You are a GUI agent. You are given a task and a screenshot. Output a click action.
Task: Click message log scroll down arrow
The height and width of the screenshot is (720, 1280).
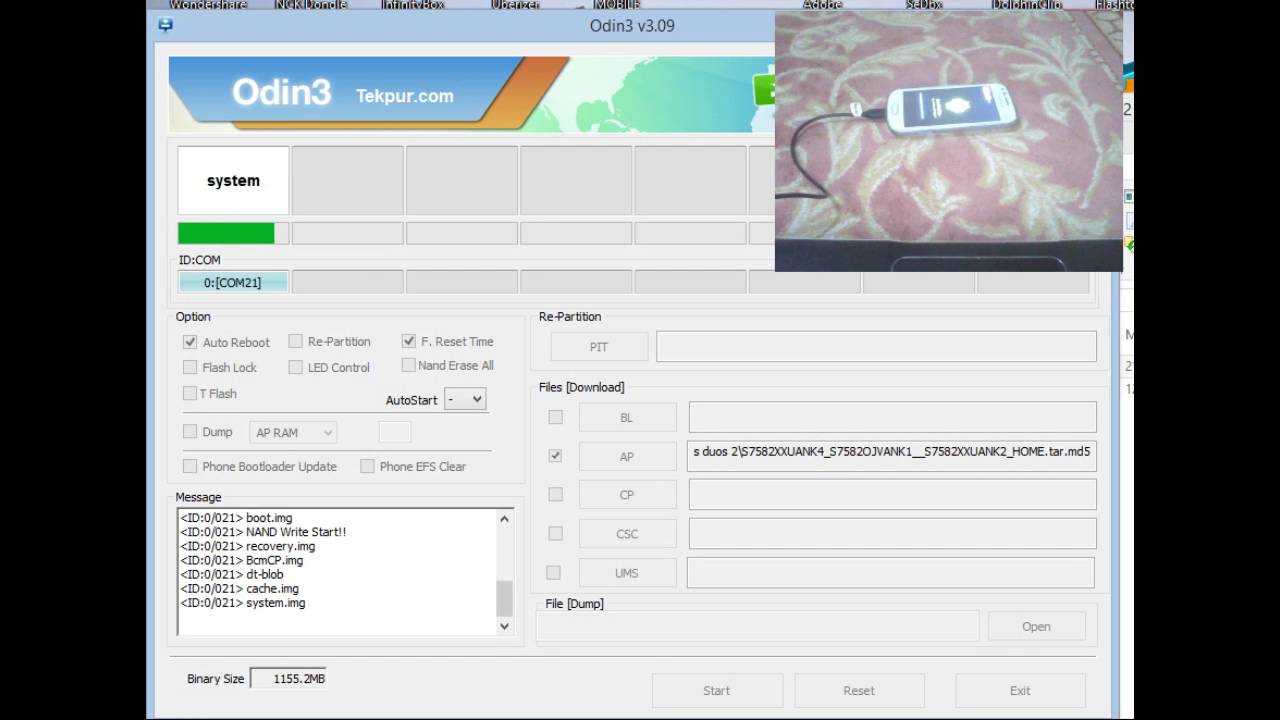pos(504,626)
